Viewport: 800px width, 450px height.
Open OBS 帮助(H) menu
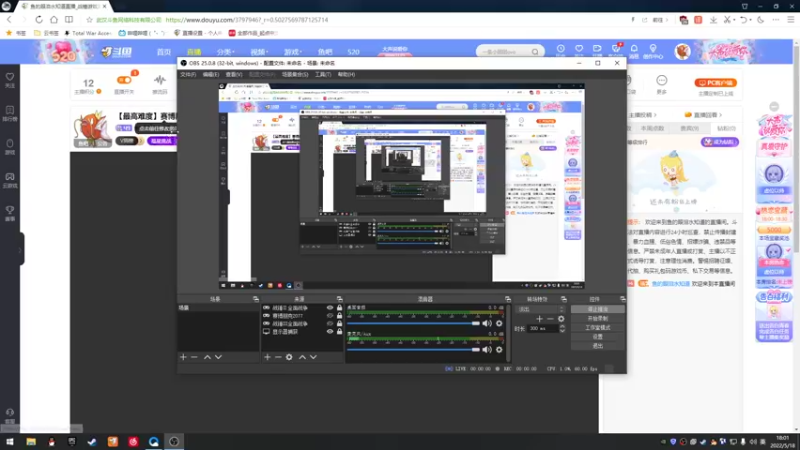[x=346, y=74]
